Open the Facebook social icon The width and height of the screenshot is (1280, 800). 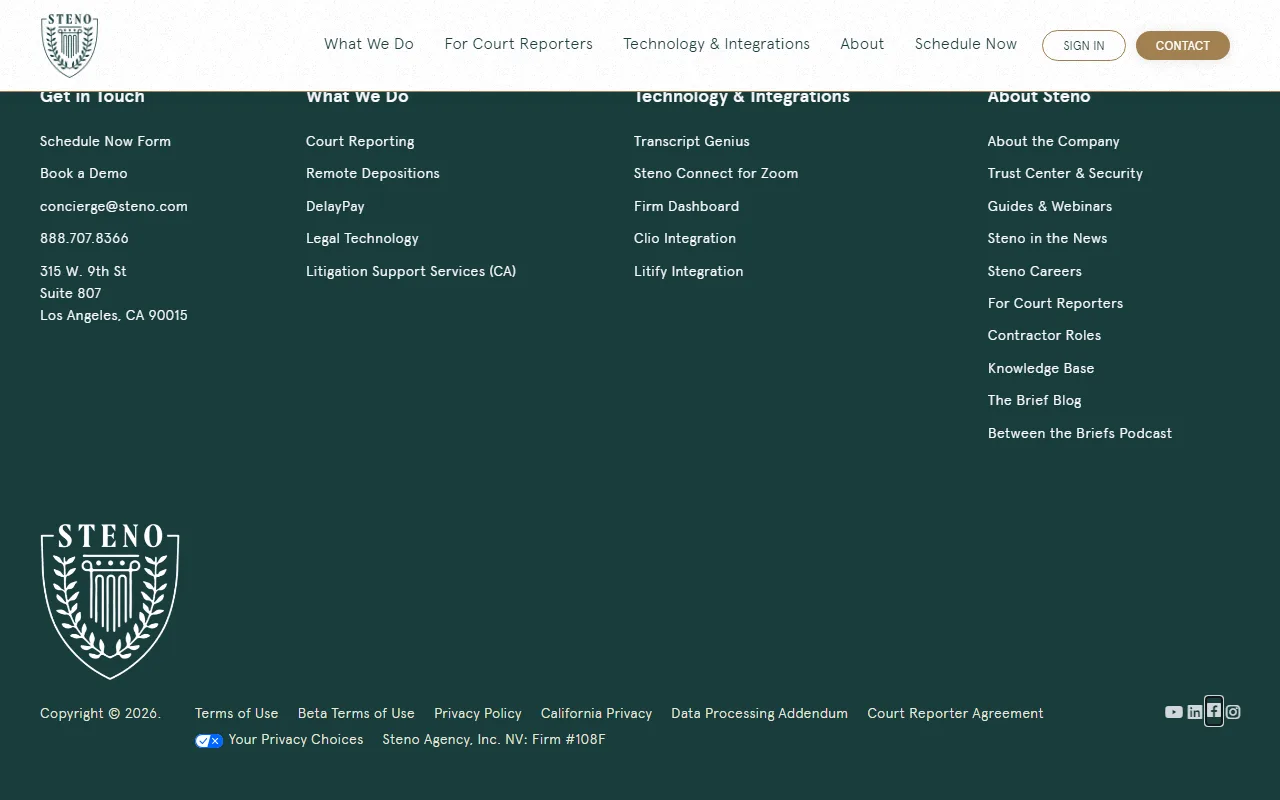1214,711
